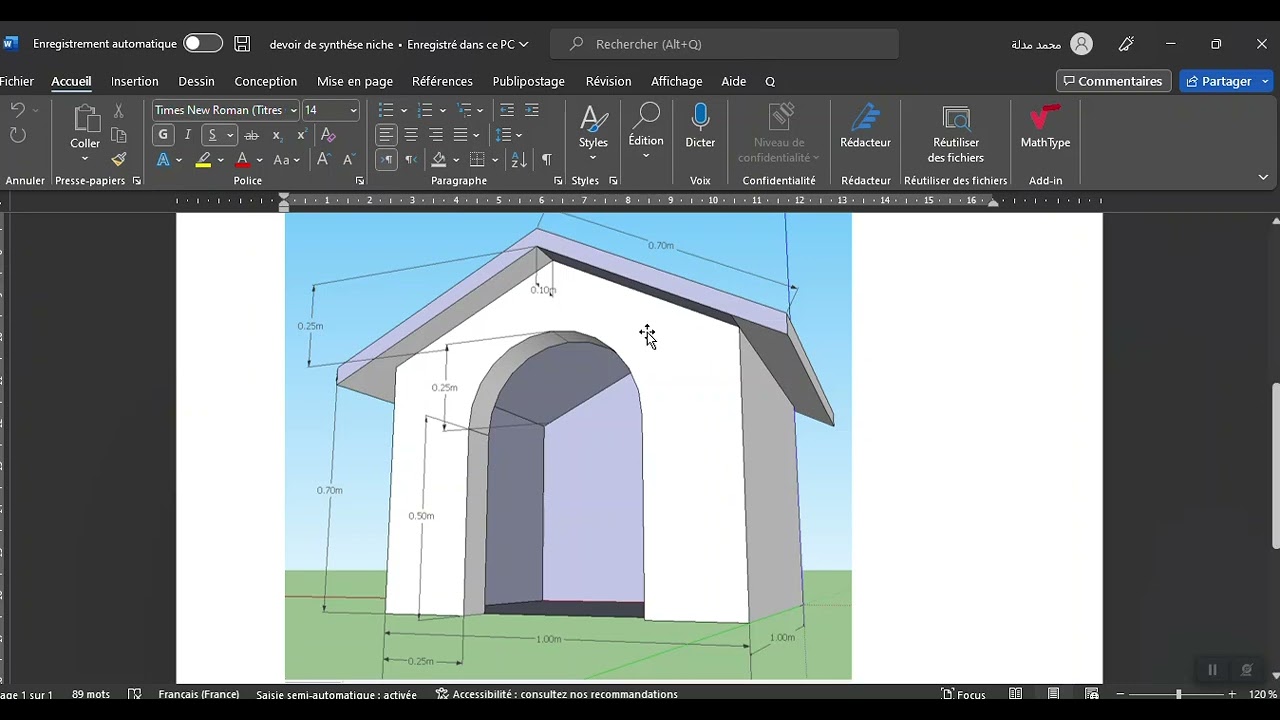
Task: Apply the yellow highlight color
Action: tap(204, 160)
